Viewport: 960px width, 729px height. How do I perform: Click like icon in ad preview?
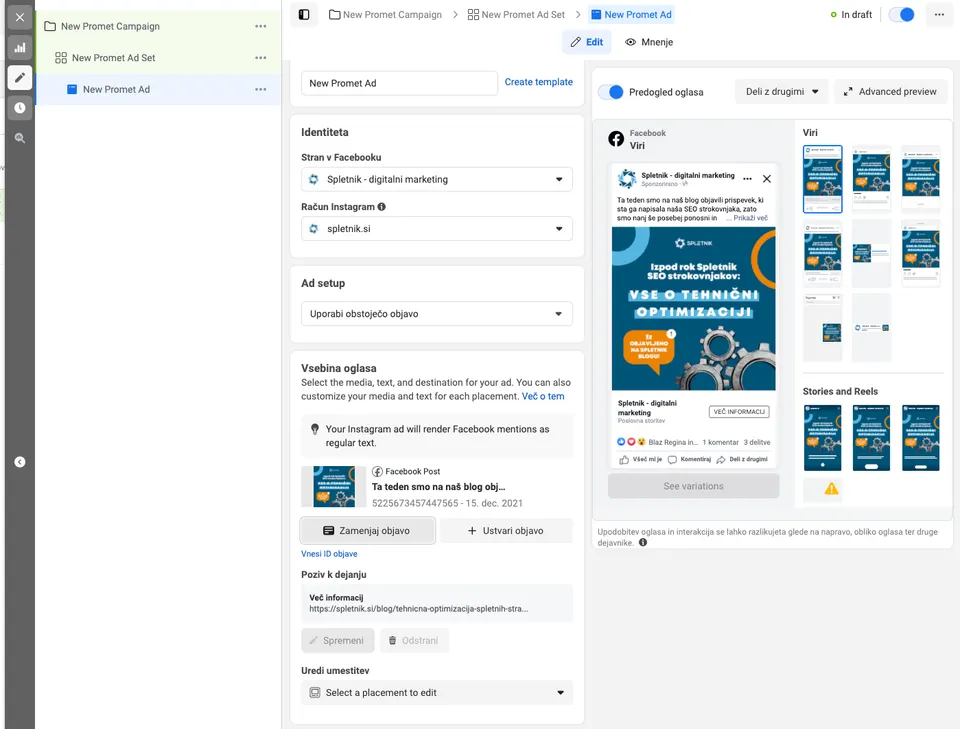[x=624, y=460]
